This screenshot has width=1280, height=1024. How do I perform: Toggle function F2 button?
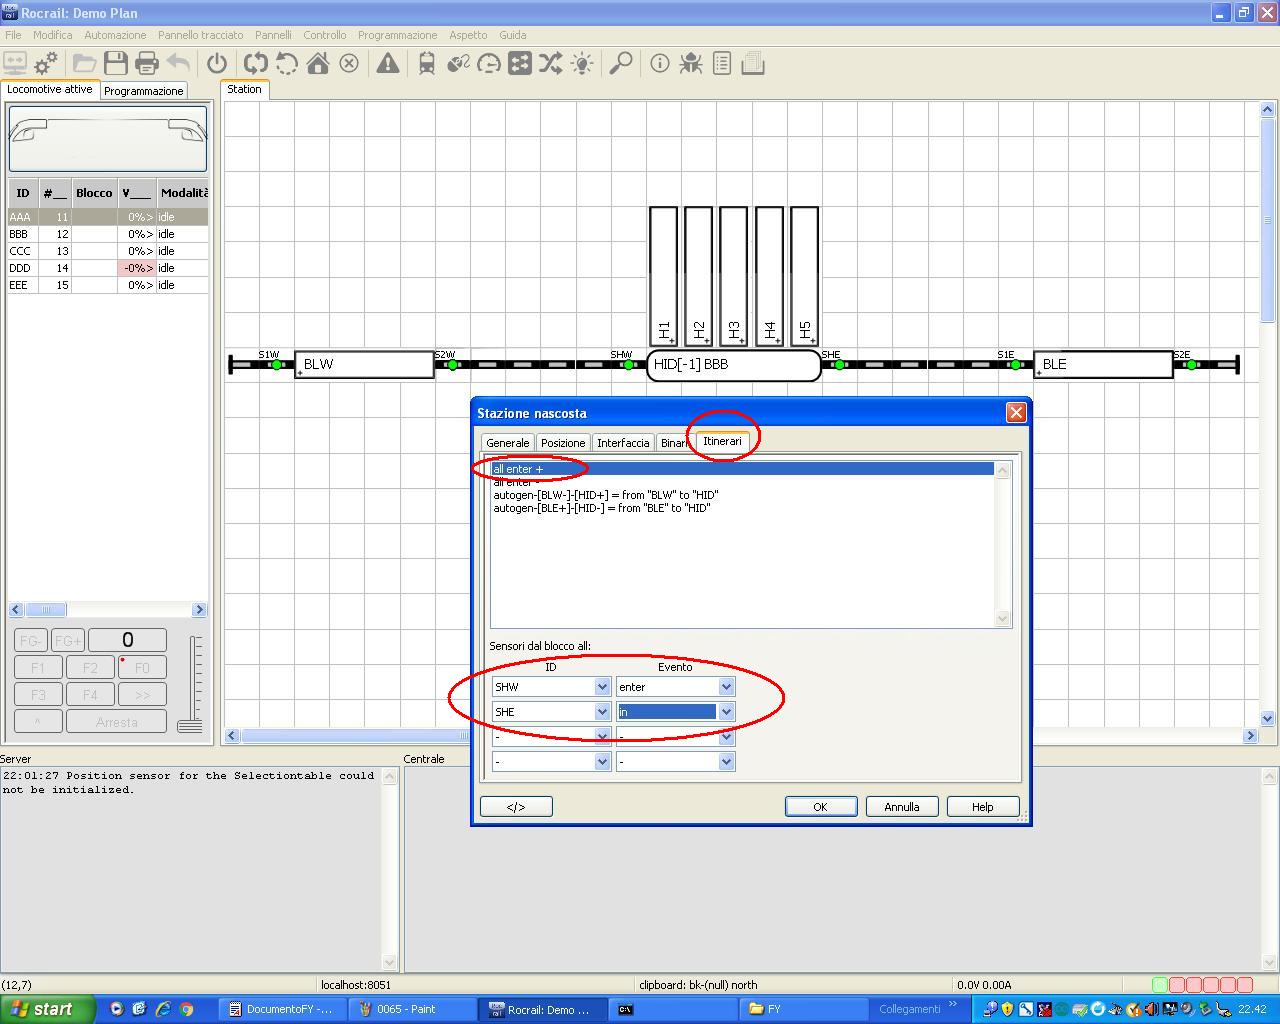point(90,667)
